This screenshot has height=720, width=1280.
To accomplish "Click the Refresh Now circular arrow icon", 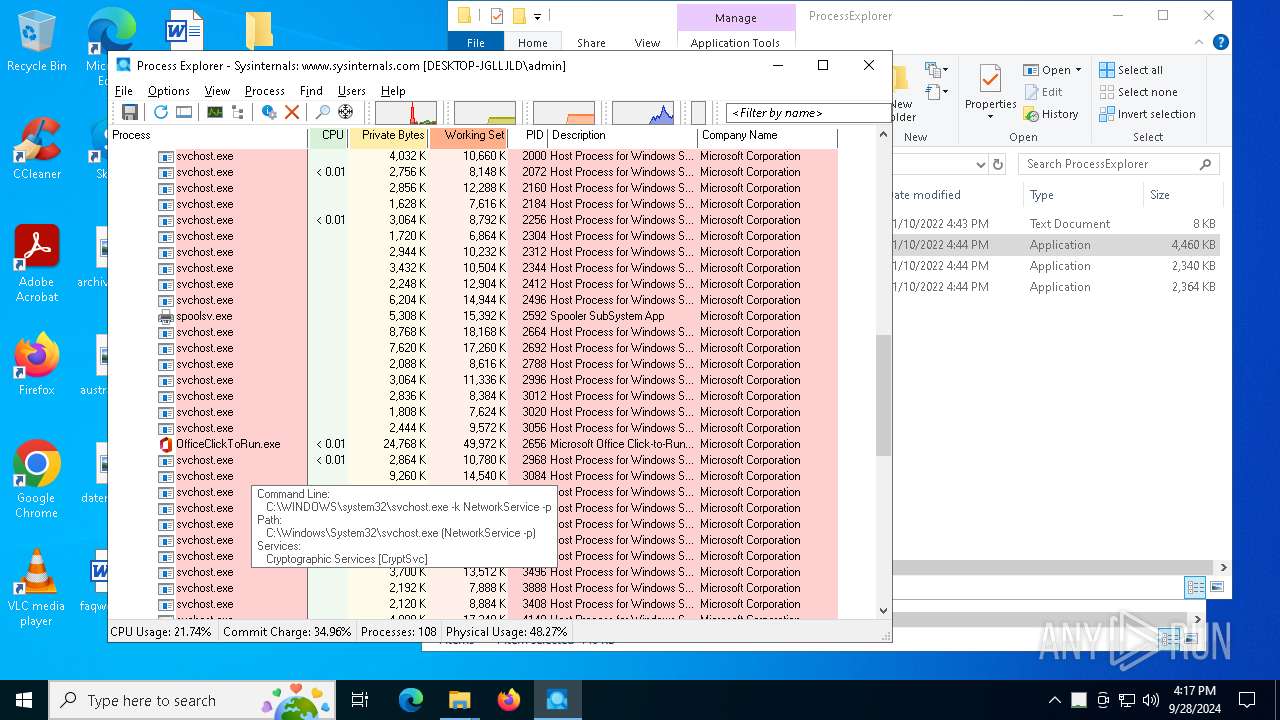I will [x=161, y=112].
